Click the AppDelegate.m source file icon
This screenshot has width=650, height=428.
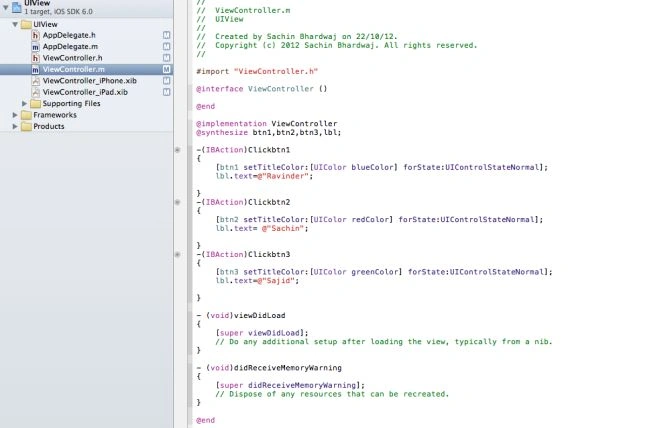(x=36, y=47)
